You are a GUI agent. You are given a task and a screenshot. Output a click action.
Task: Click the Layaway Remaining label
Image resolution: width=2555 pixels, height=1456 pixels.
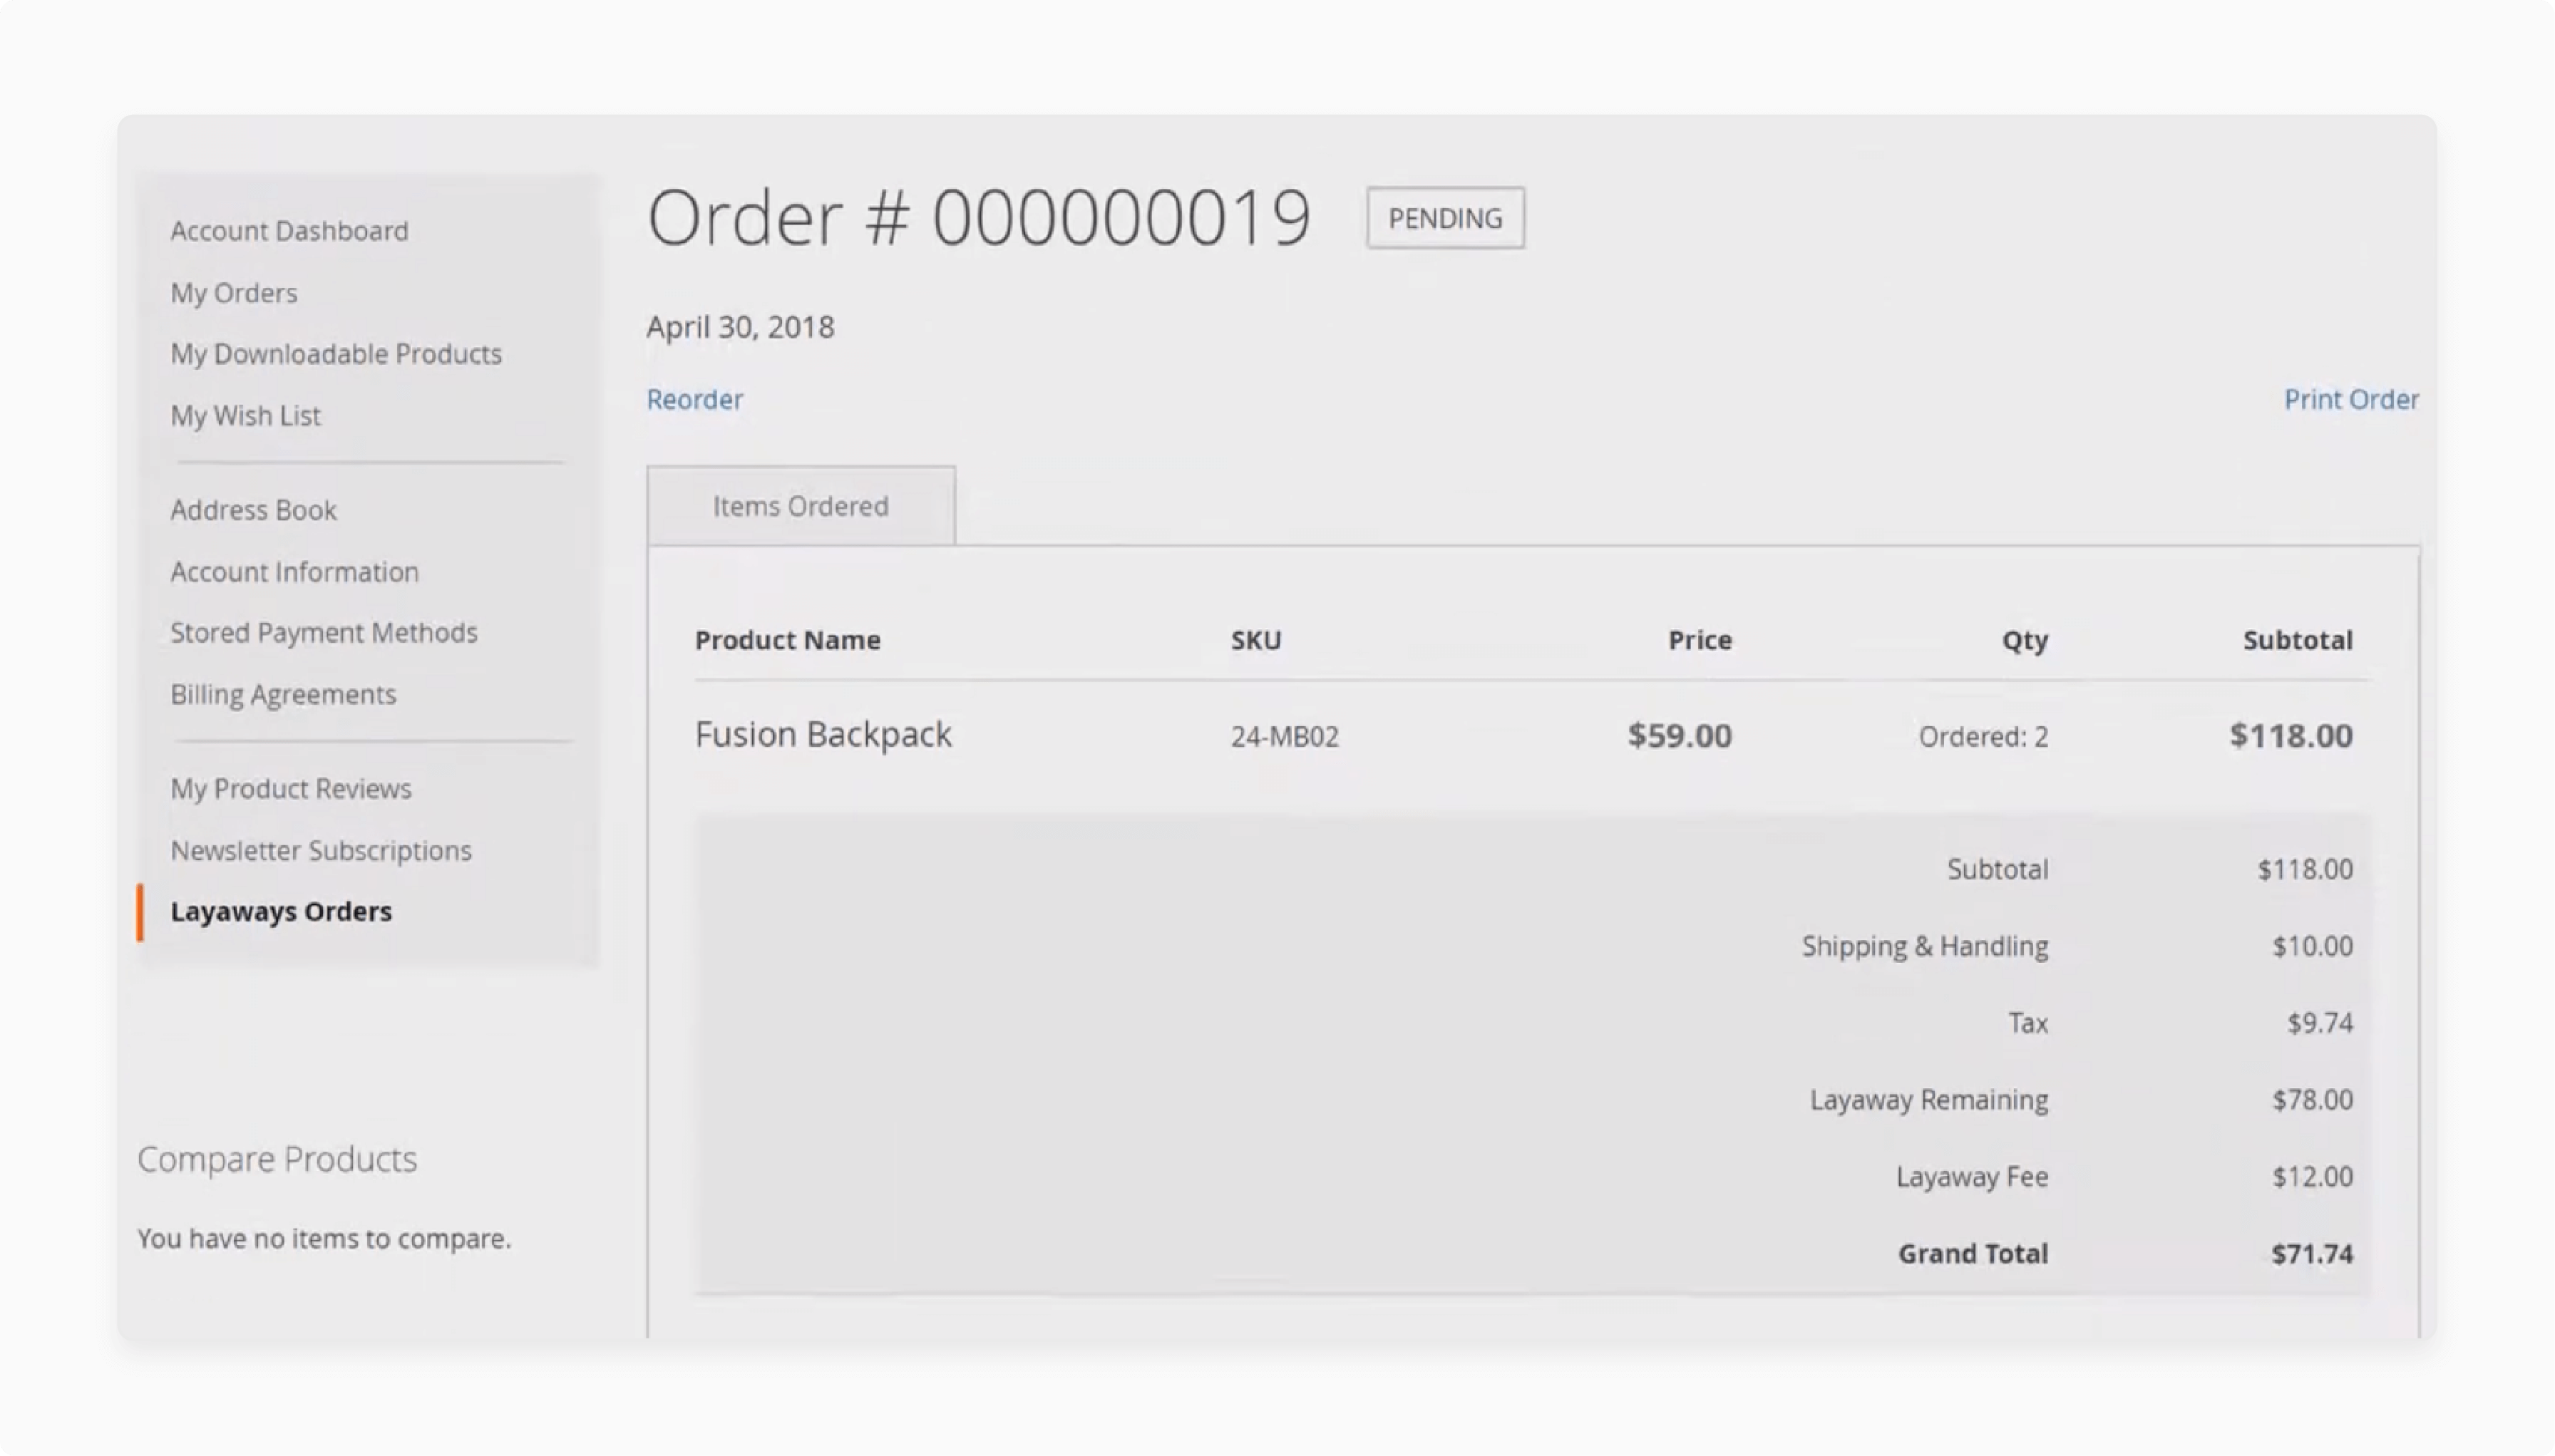point(1929,1100)
